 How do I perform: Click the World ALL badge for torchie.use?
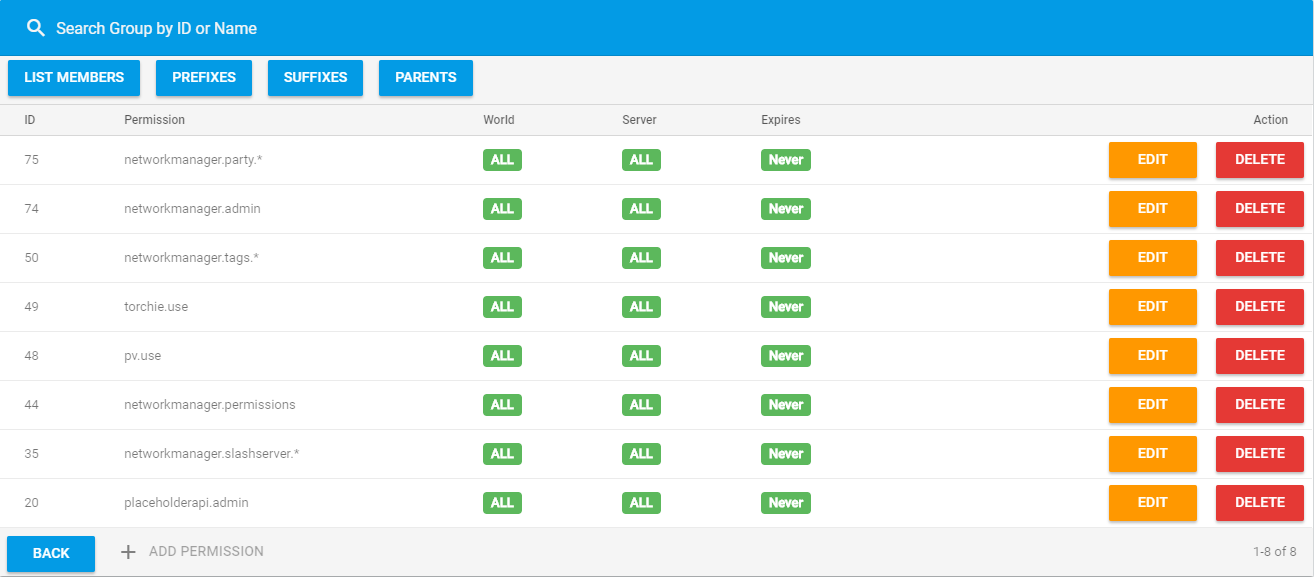[502, 307]
